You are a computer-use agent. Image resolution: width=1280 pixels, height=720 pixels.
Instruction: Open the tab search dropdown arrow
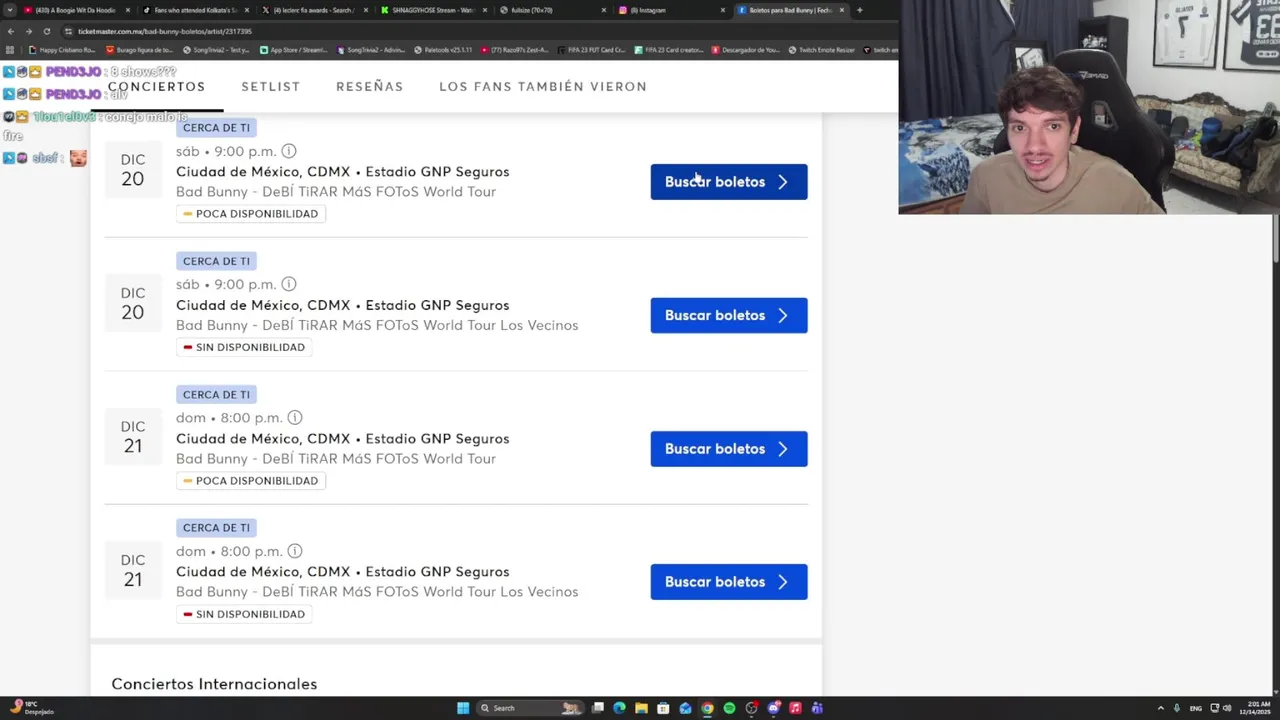coord(9,10)
